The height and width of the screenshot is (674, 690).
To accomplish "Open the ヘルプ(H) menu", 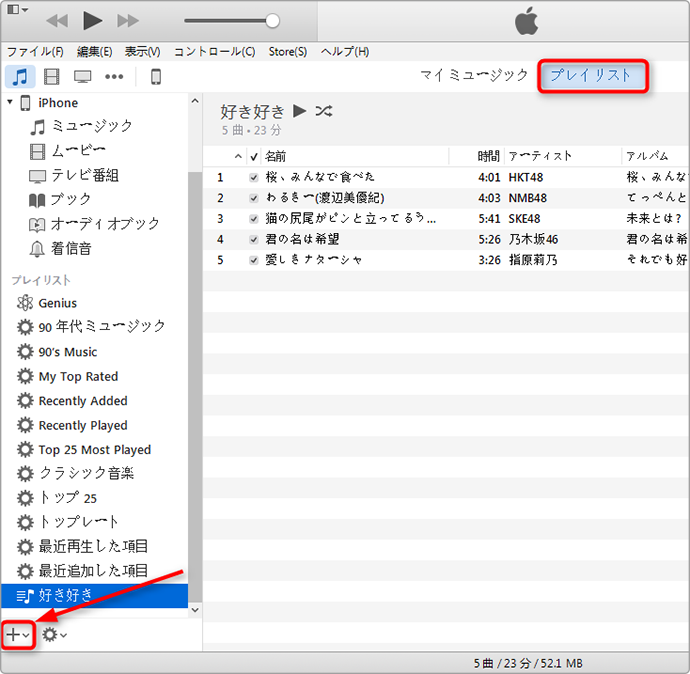I will click(x=345, y=52).
